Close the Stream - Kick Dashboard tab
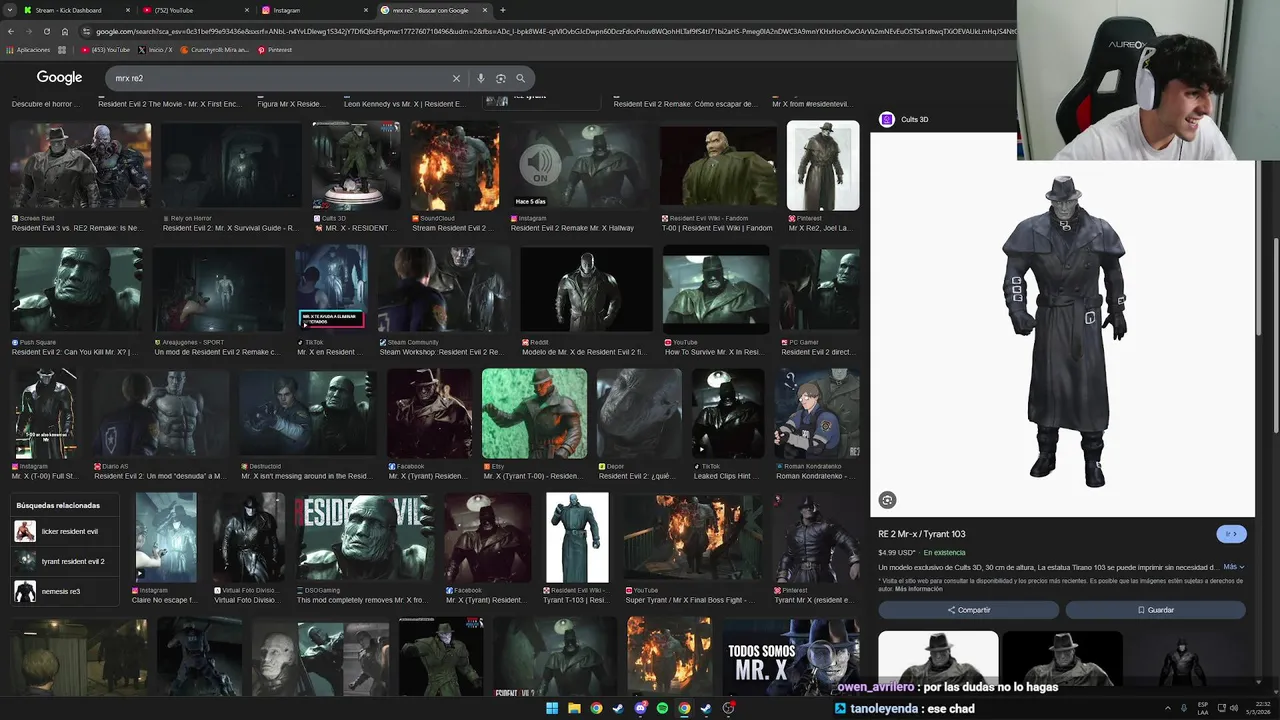 coord(129,10)
